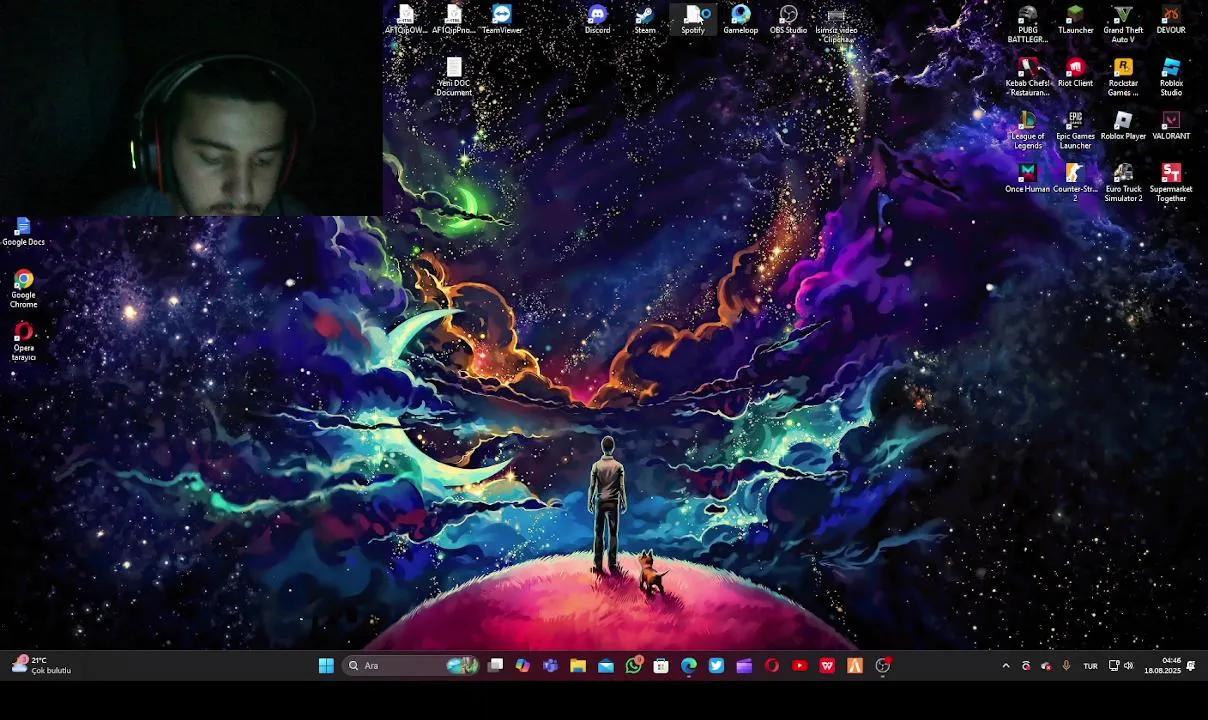Open File Explorer from the taskbar
Image resolution: width=1208 pixels, height=720 pixels.
tap(578, 665)
